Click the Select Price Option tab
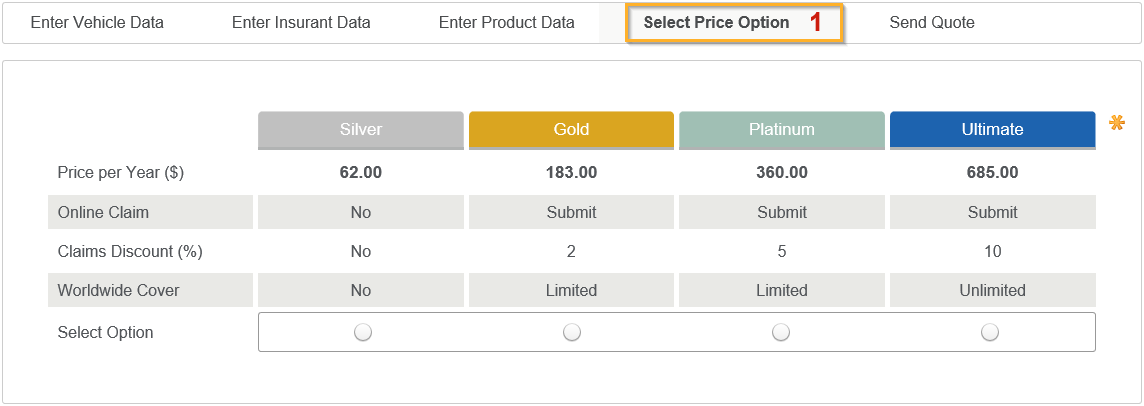 click(x=716, y=23)
